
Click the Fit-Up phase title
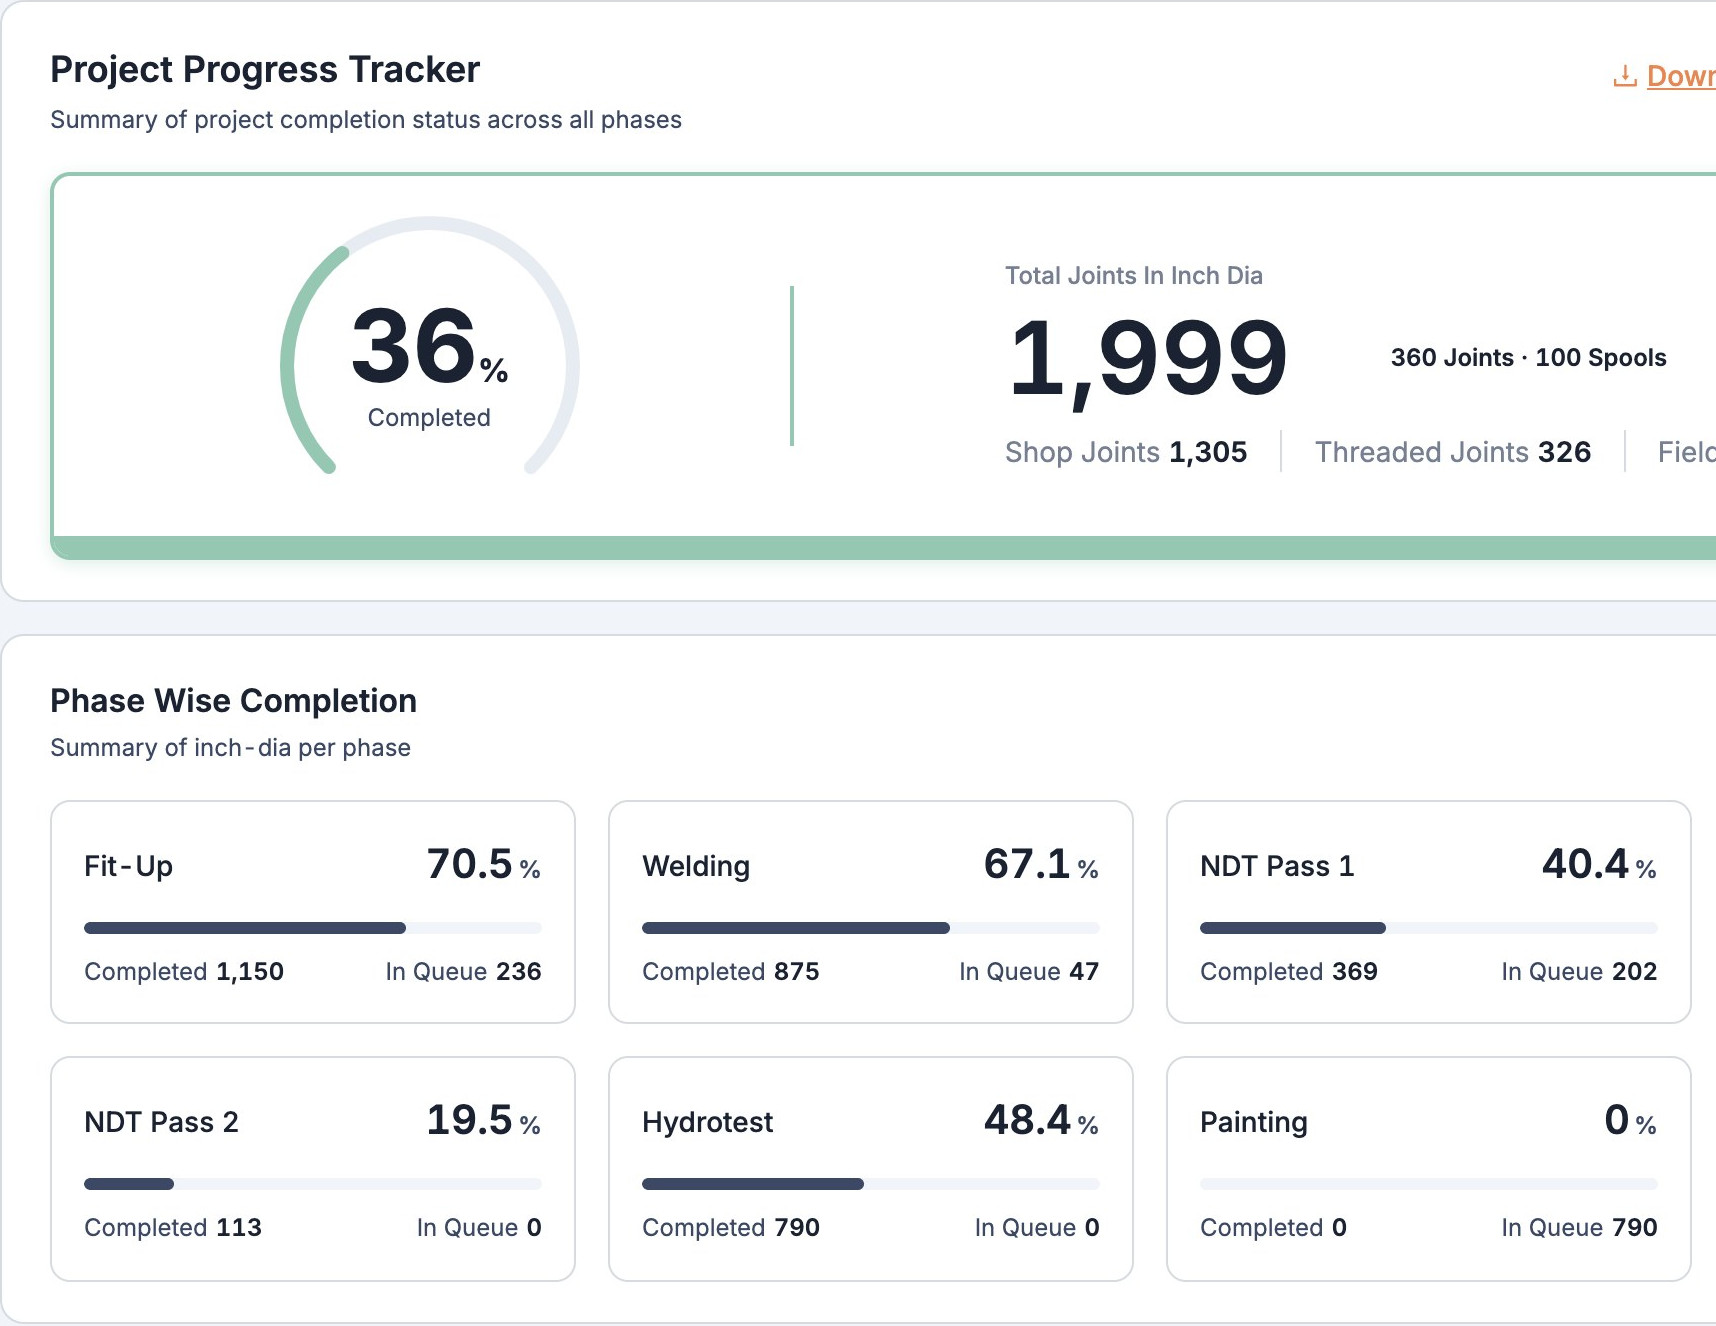pyautogui.click(x=129, y=866)
